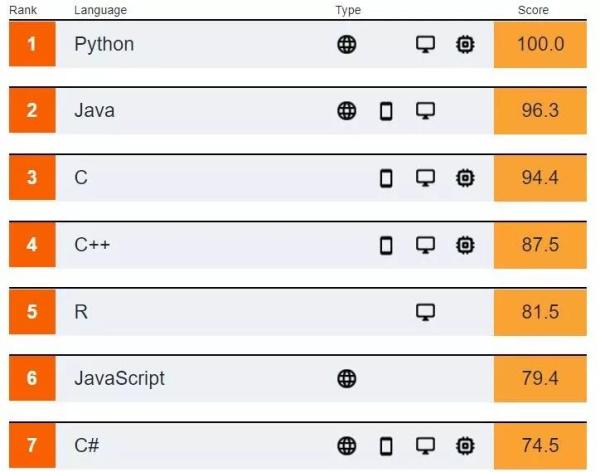Viewport: 600px width, 472px height.
Task: Click the desktop monitor icon for C
Action: (x=426, y=178)
